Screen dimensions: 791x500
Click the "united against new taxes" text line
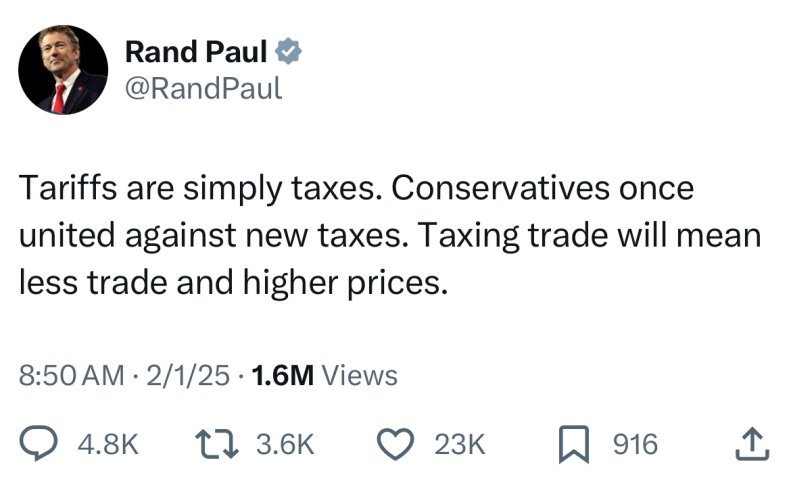coord(214,236)
